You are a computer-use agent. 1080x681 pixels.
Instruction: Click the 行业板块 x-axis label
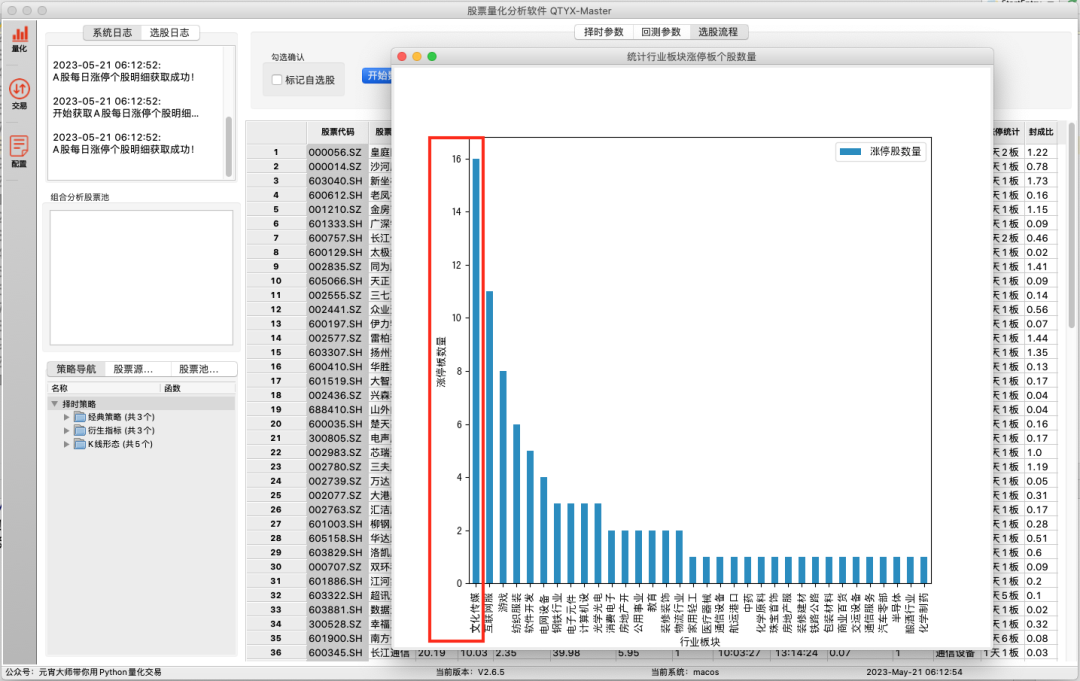700,642
